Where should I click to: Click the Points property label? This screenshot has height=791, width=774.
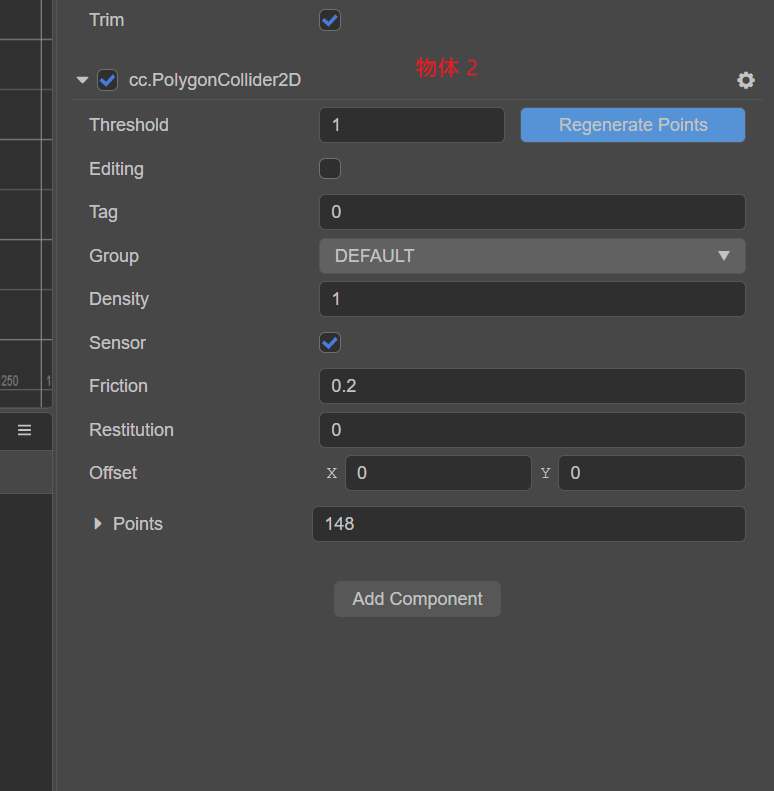coord(138,524)
